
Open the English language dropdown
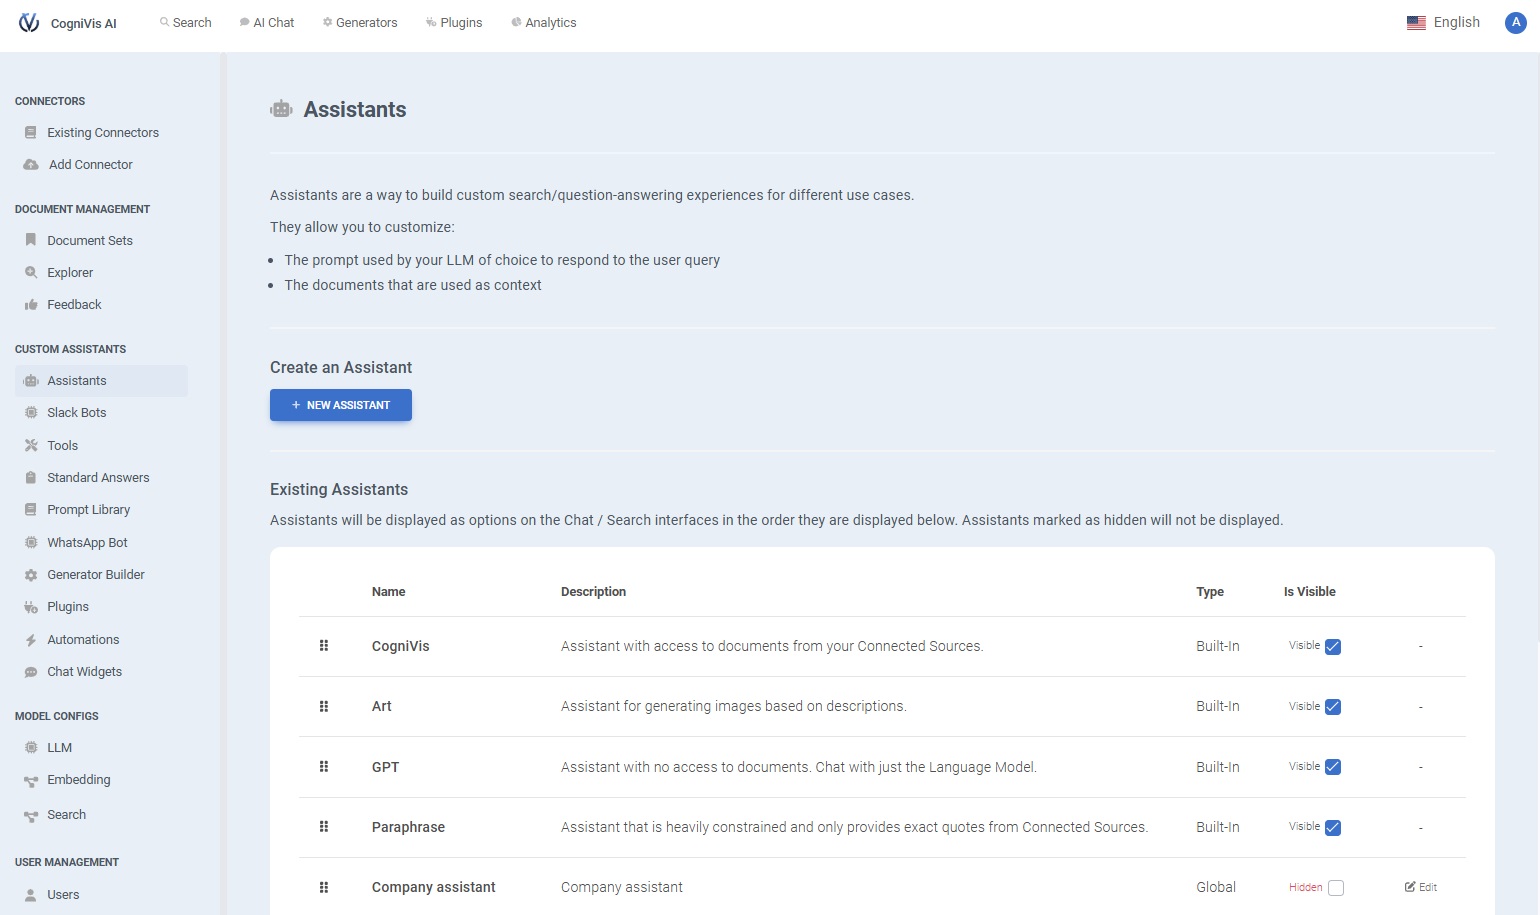pos(1443,23)
